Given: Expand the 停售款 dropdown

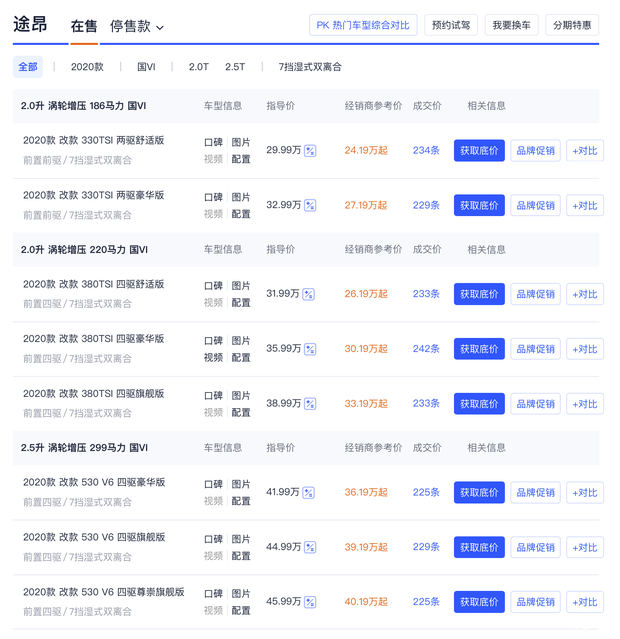Looking at the screenshot, I should pos(137,26).
